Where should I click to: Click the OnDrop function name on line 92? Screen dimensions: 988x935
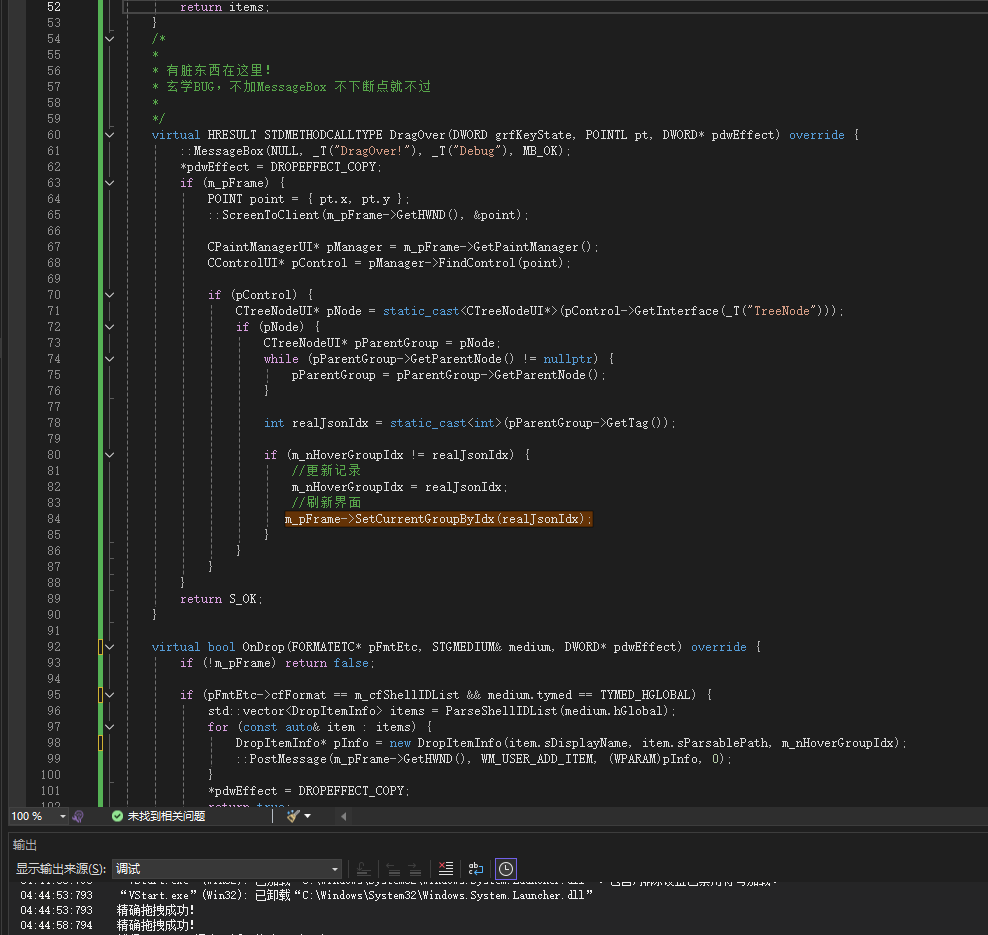tap(263, 647)
